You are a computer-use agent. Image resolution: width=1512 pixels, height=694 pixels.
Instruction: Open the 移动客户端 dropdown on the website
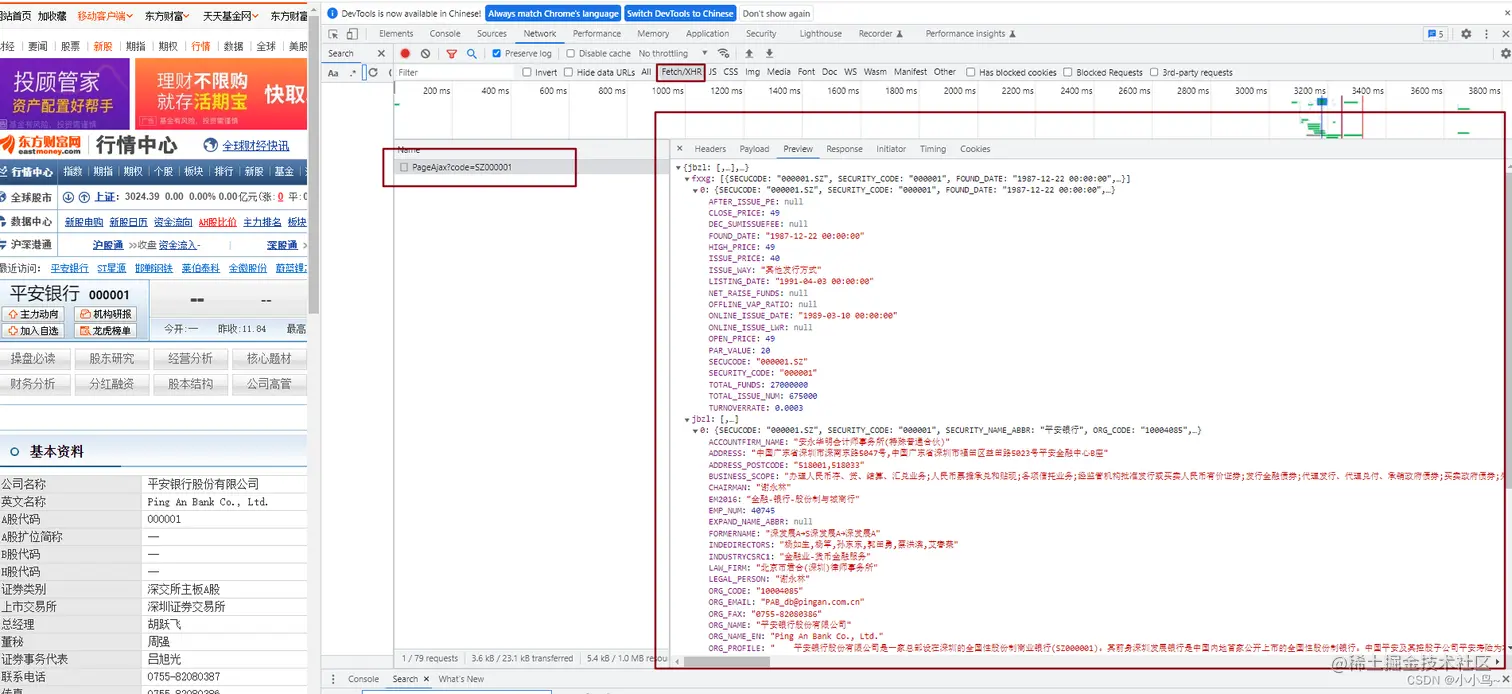pyautogui.click(x=104, y=16)
